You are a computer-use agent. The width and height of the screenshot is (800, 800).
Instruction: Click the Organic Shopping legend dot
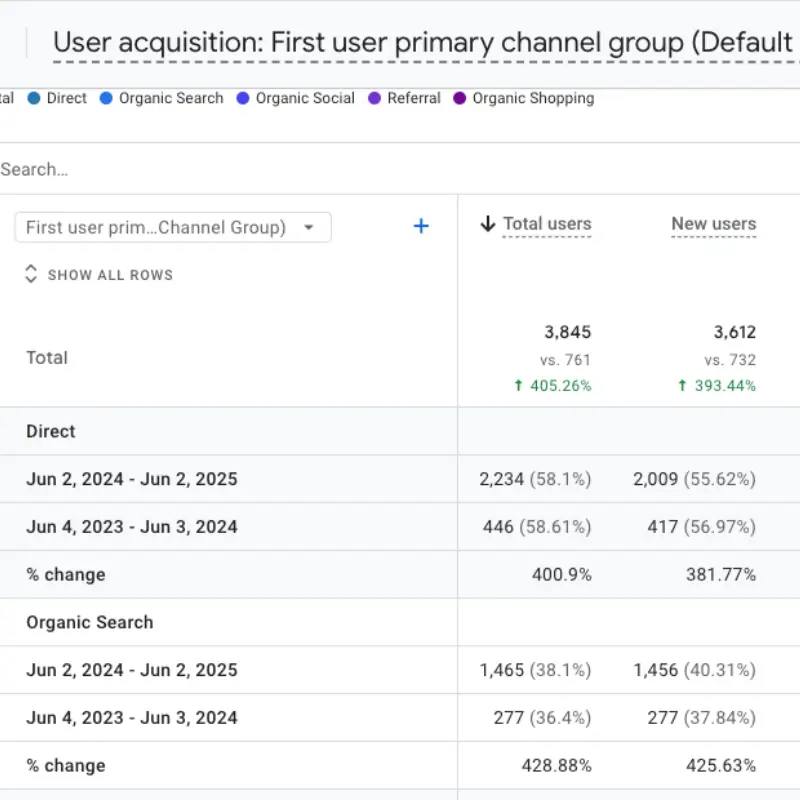coord(459,98)
